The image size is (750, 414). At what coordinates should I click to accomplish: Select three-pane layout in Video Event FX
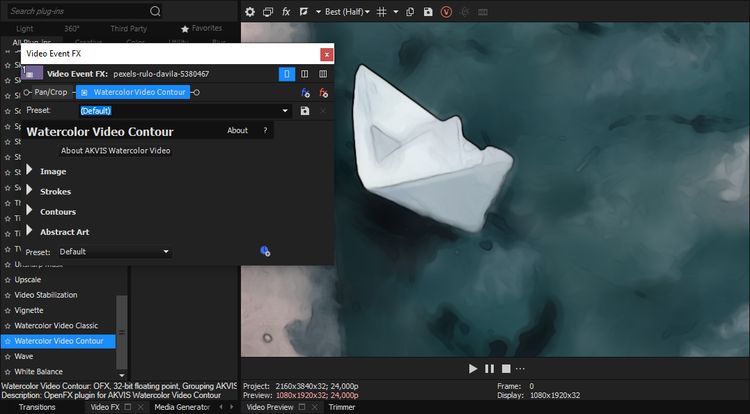coord(323,74)
